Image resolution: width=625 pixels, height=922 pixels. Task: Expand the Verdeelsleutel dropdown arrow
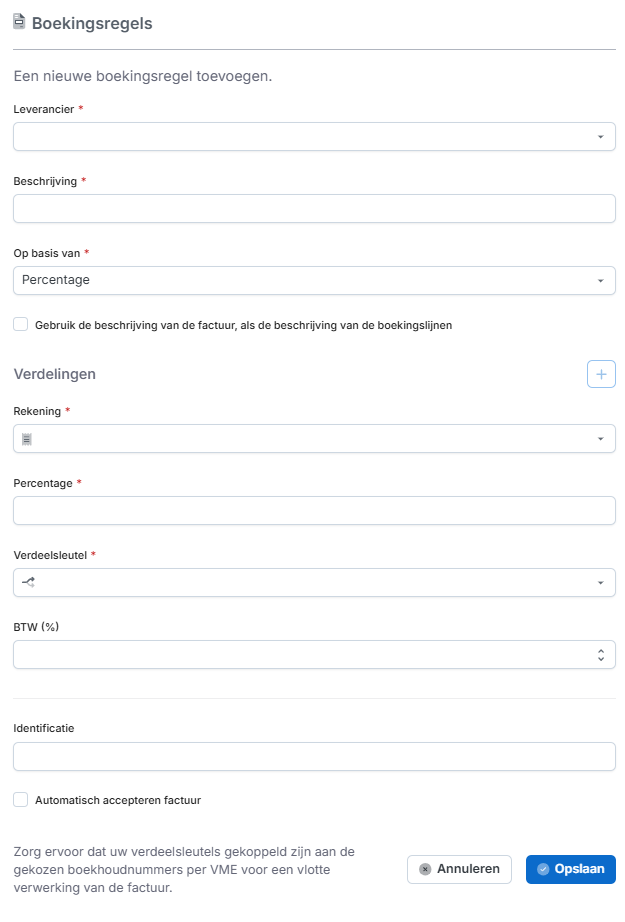coord(600,583)
